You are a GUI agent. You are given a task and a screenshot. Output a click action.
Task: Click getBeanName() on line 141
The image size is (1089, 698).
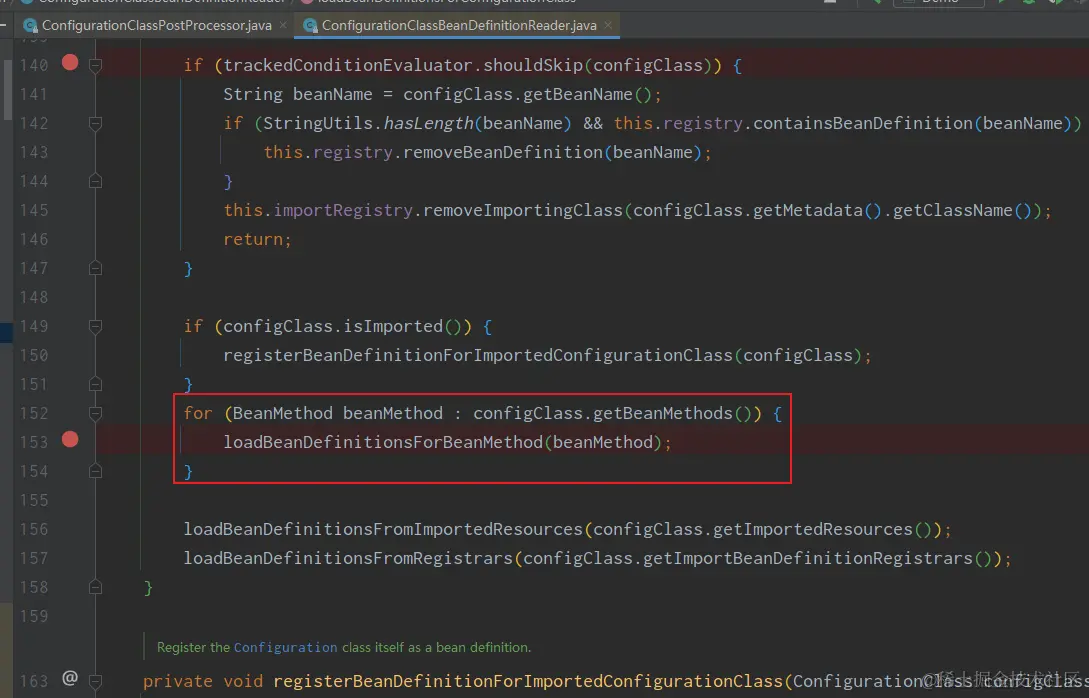coord(588,94)
